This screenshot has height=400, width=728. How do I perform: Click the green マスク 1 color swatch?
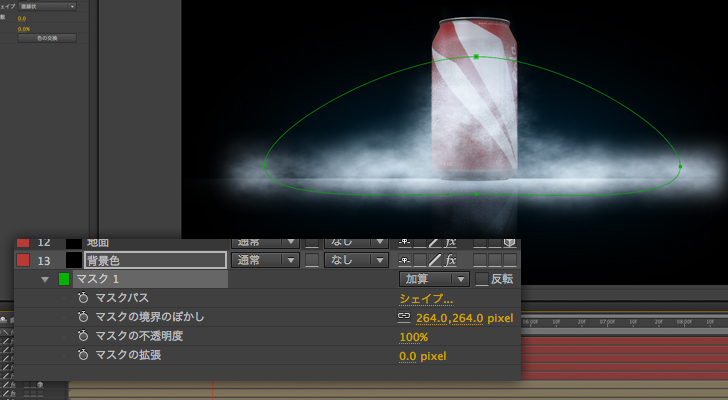(x=64, y=279)
